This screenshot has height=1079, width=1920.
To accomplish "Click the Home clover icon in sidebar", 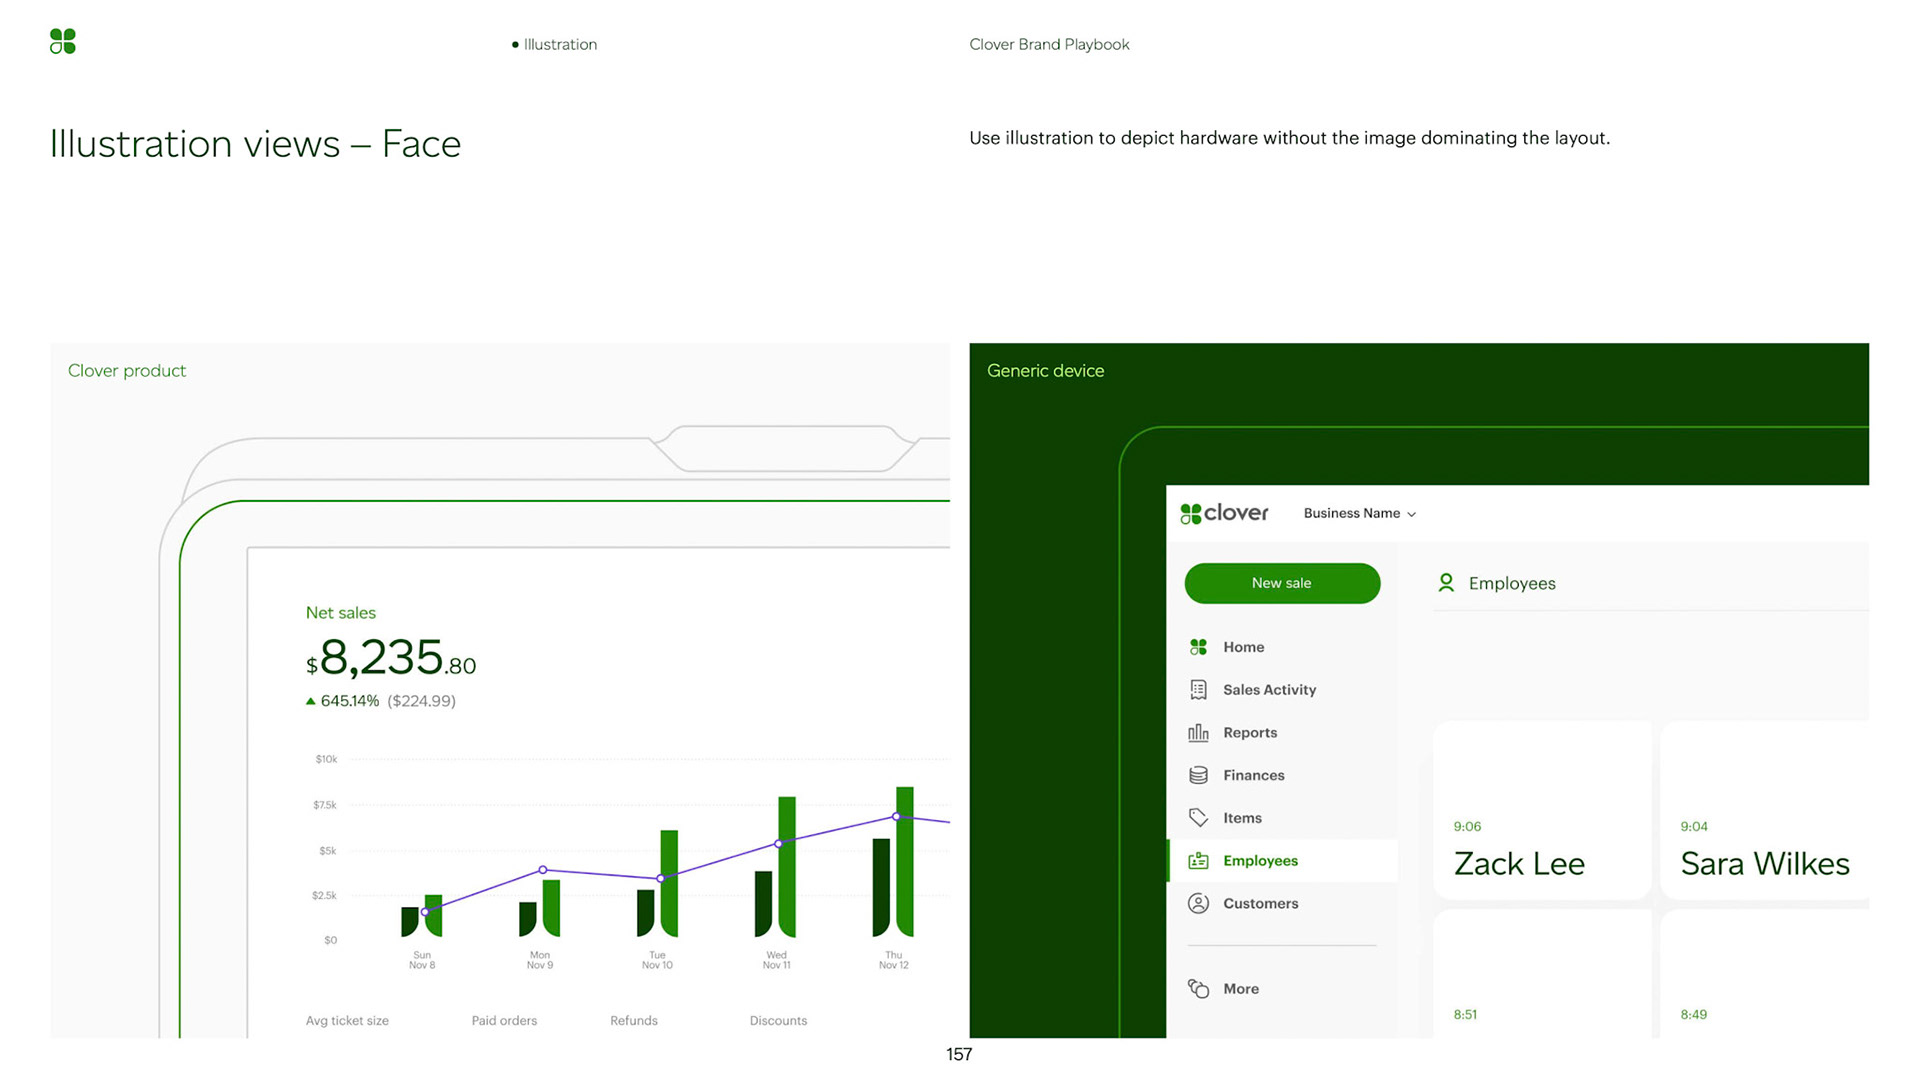I will point(1198,647).
